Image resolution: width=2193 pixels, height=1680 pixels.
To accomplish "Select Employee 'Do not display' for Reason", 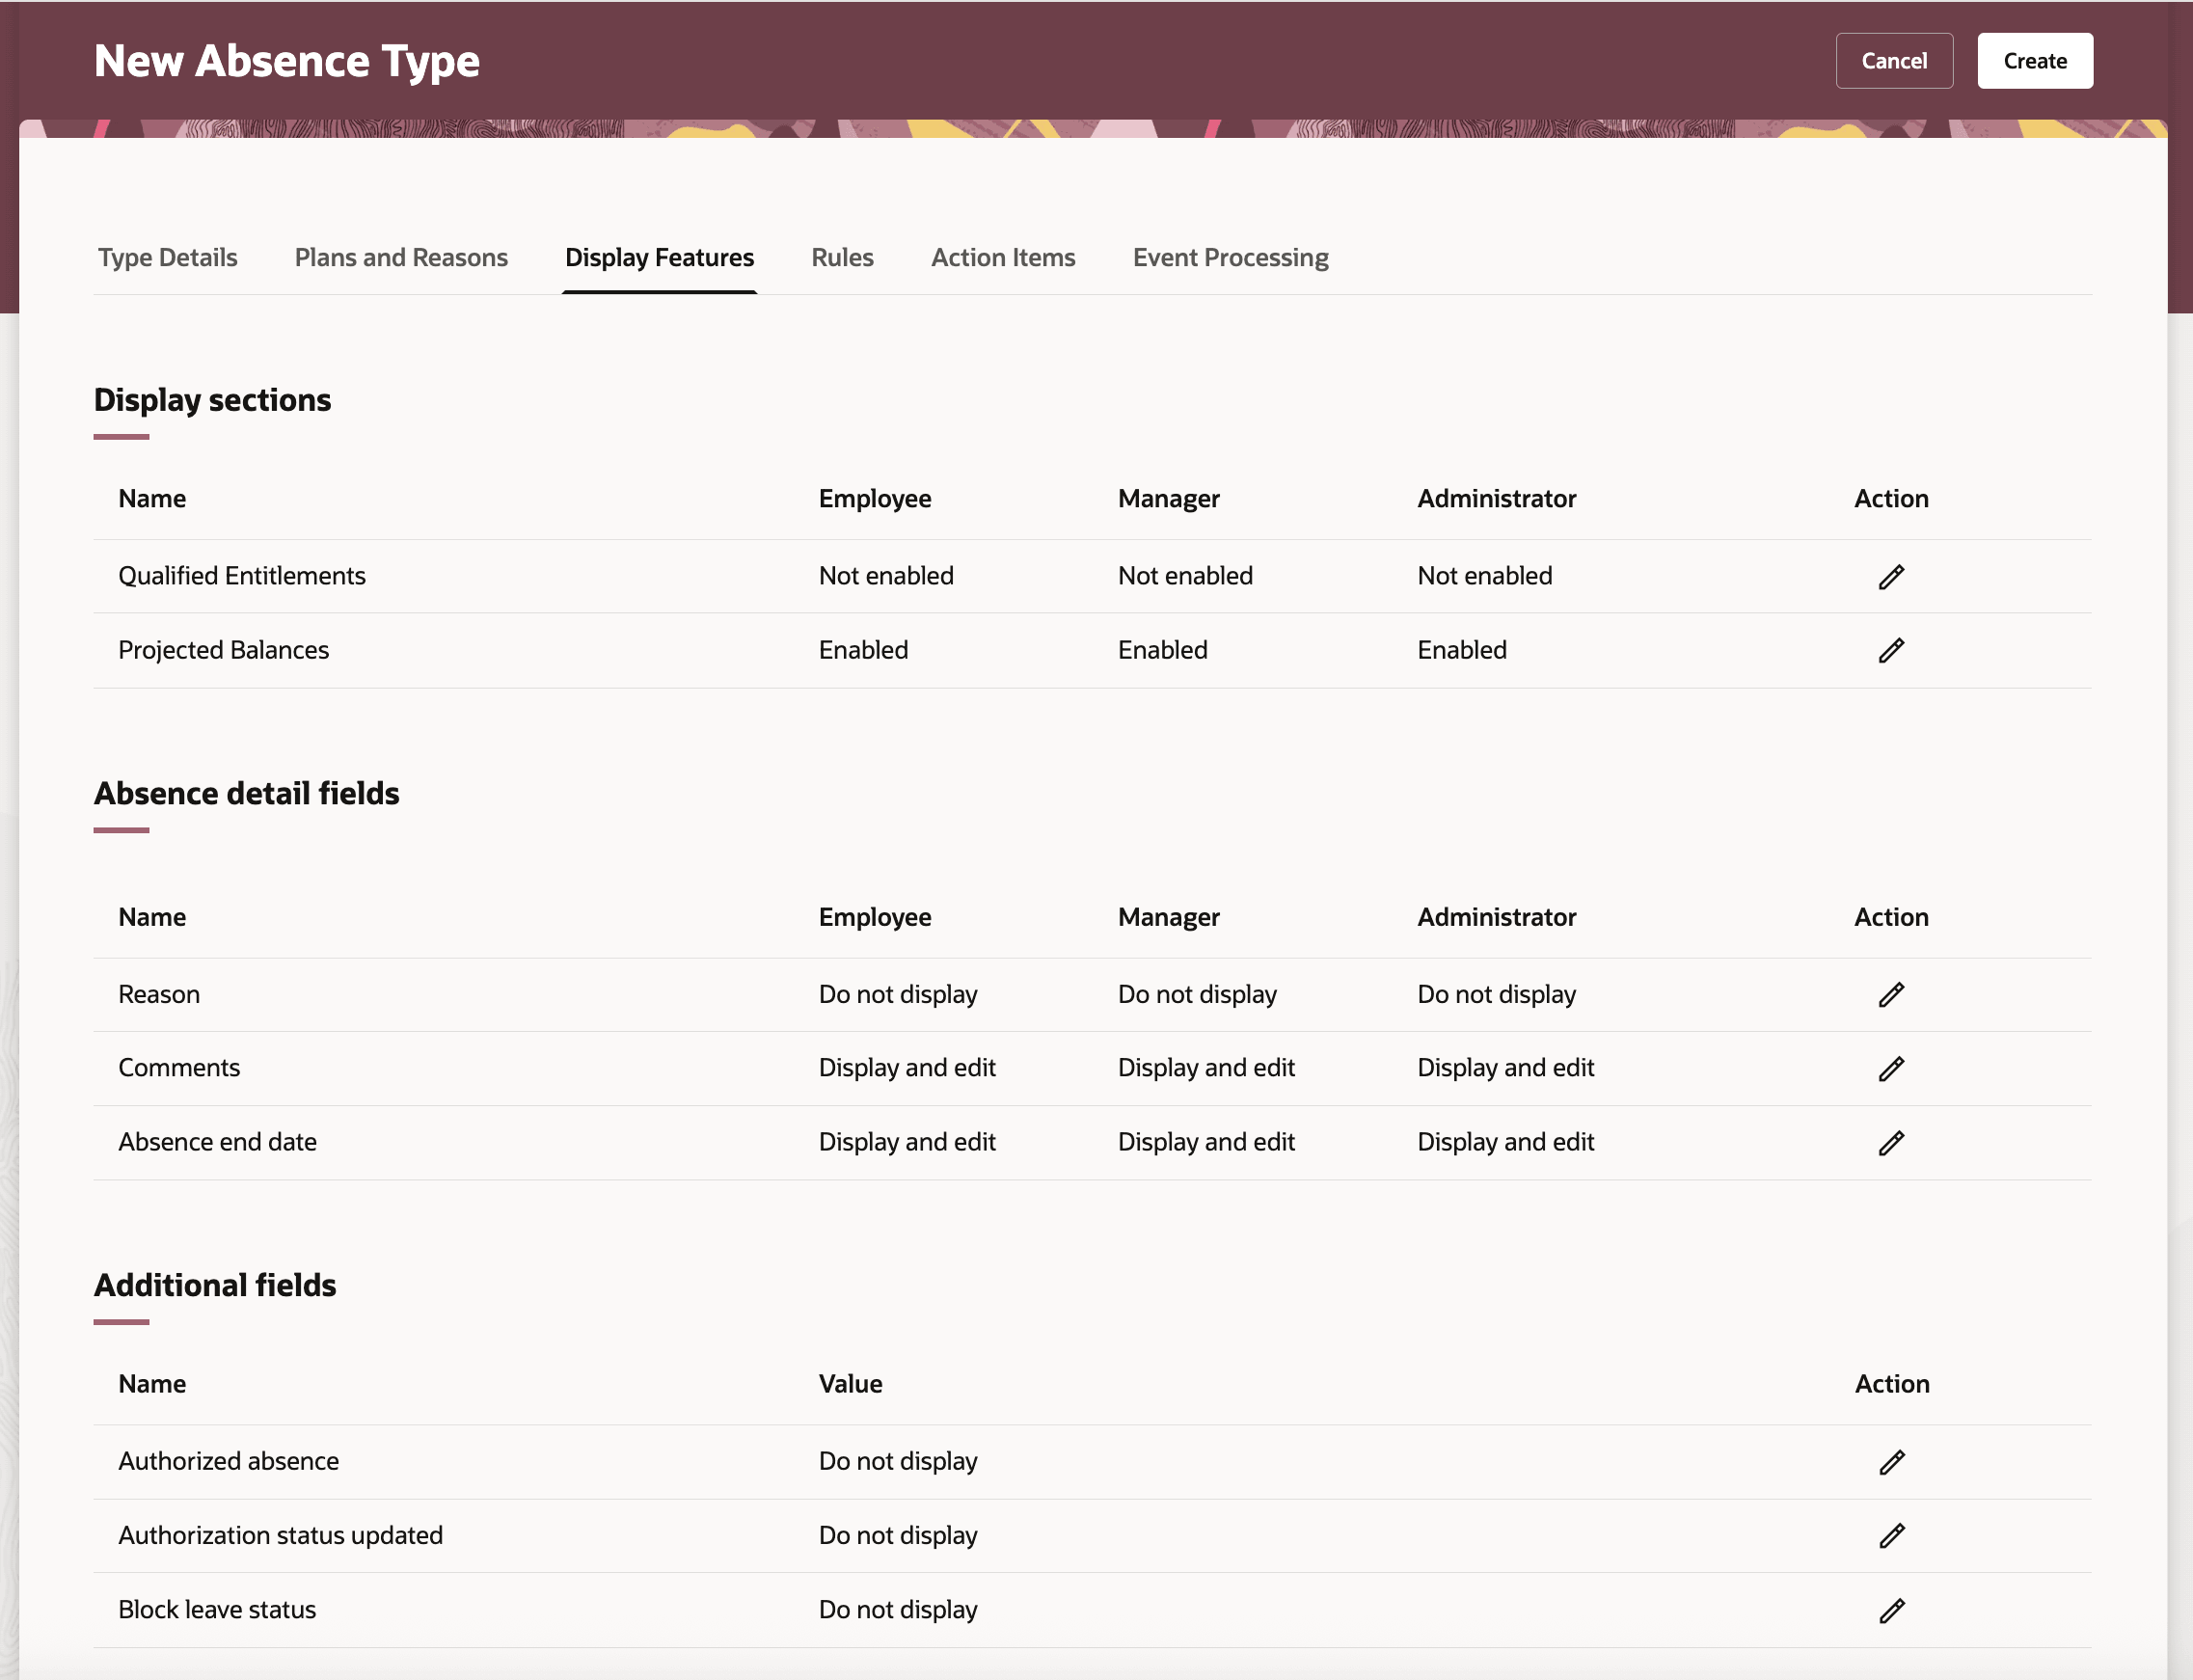I will [x=898, y=994].
